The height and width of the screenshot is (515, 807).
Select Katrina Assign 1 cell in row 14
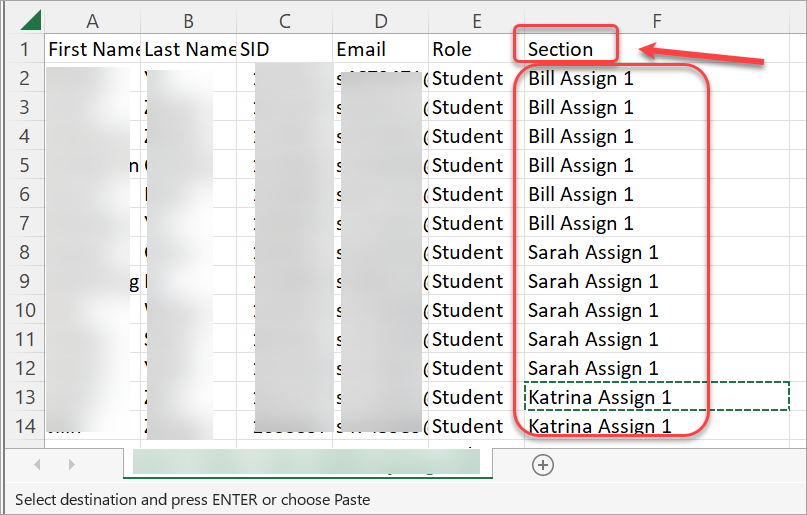[x=657, y=425]
